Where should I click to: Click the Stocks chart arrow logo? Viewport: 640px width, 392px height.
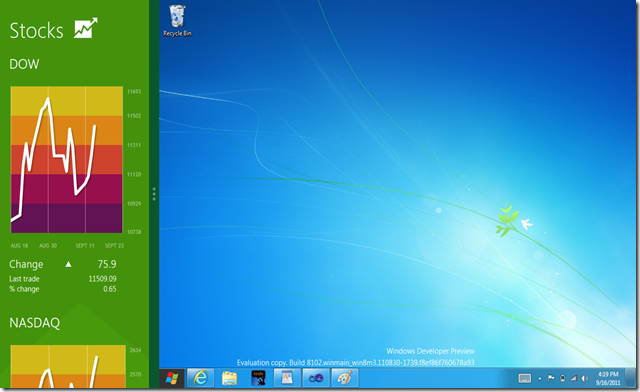coord(85,28)
